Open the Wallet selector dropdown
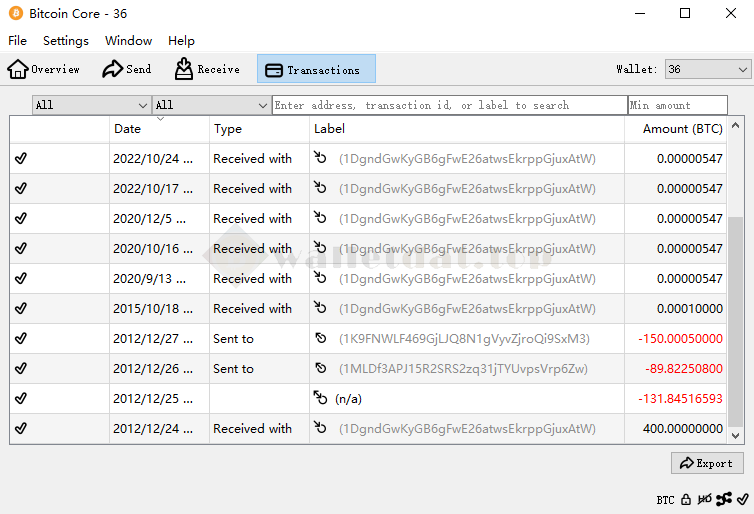The image size is (754, 514). (708, 69)
